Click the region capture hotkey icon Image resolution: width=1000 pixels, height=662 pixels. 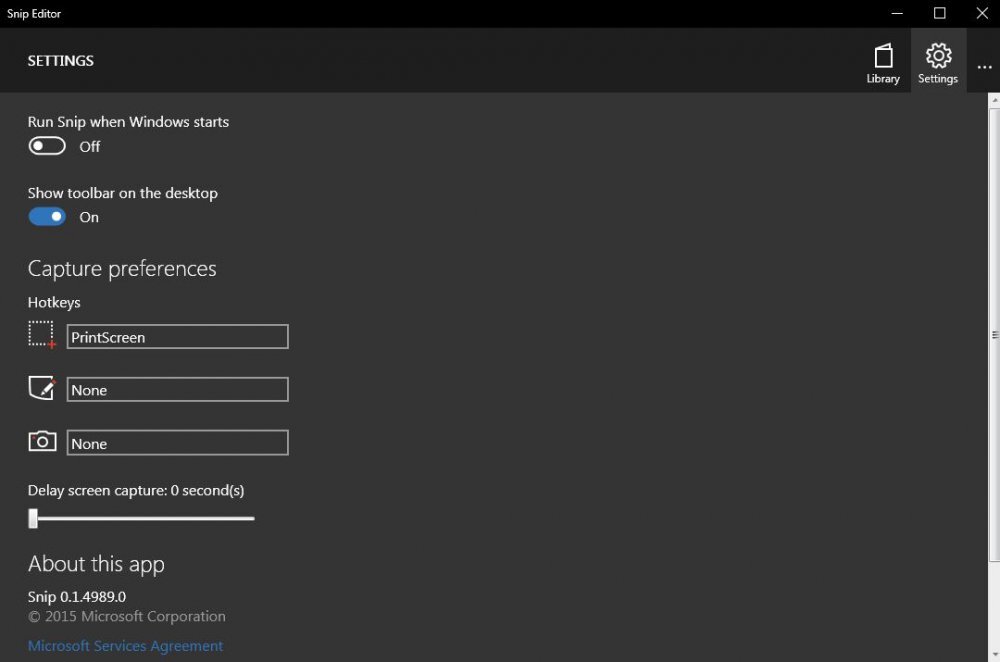pos(42,335)
